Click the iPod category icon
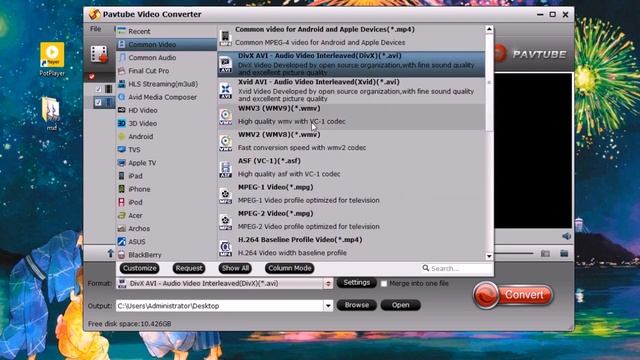The width and height of the screenshot is (640, 360). [122, 202]
